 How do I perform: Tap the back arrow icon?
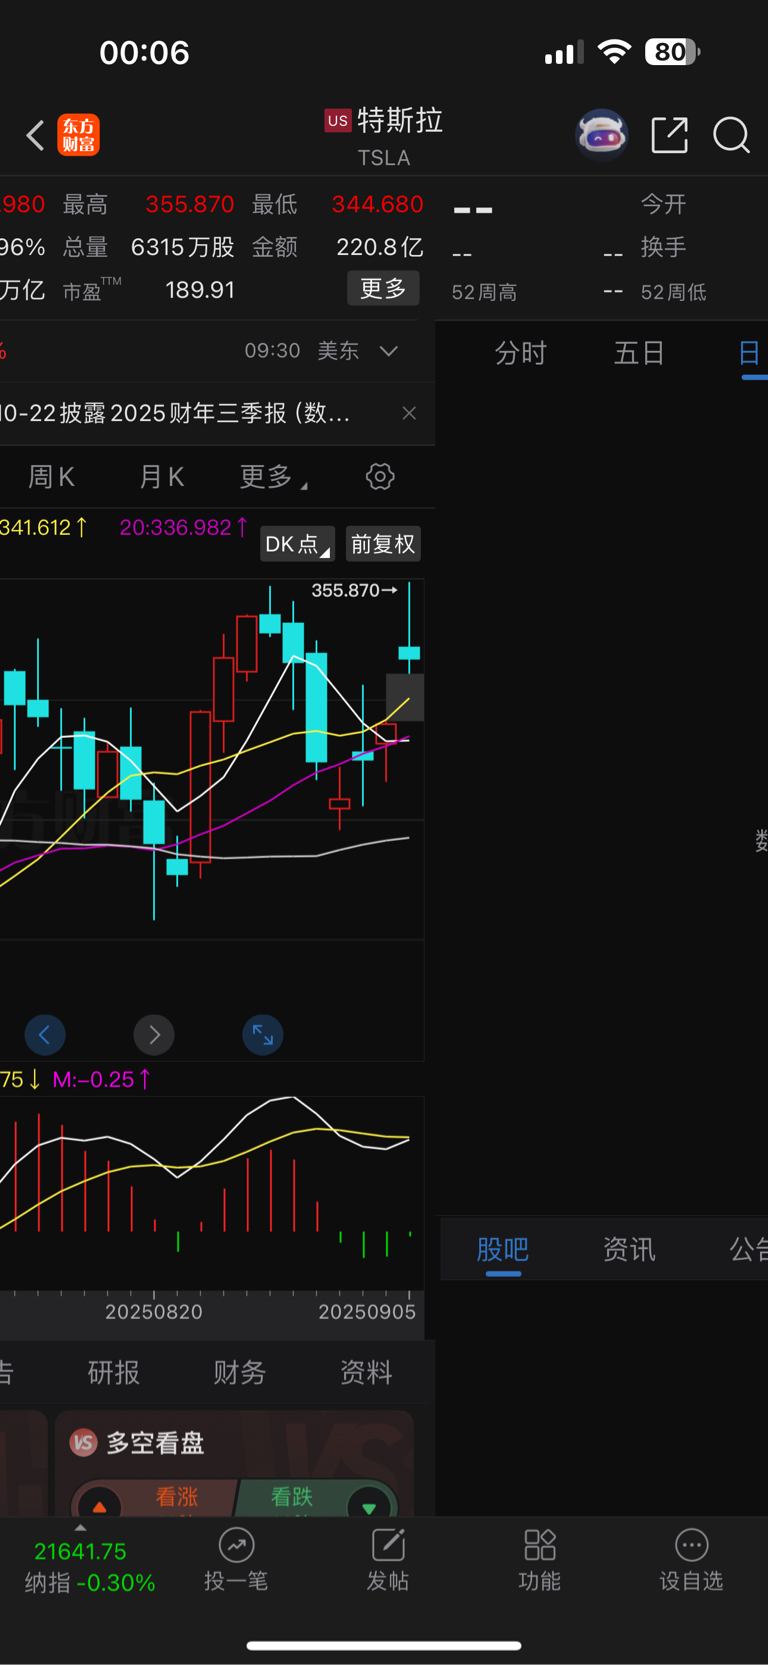(35, 135)
